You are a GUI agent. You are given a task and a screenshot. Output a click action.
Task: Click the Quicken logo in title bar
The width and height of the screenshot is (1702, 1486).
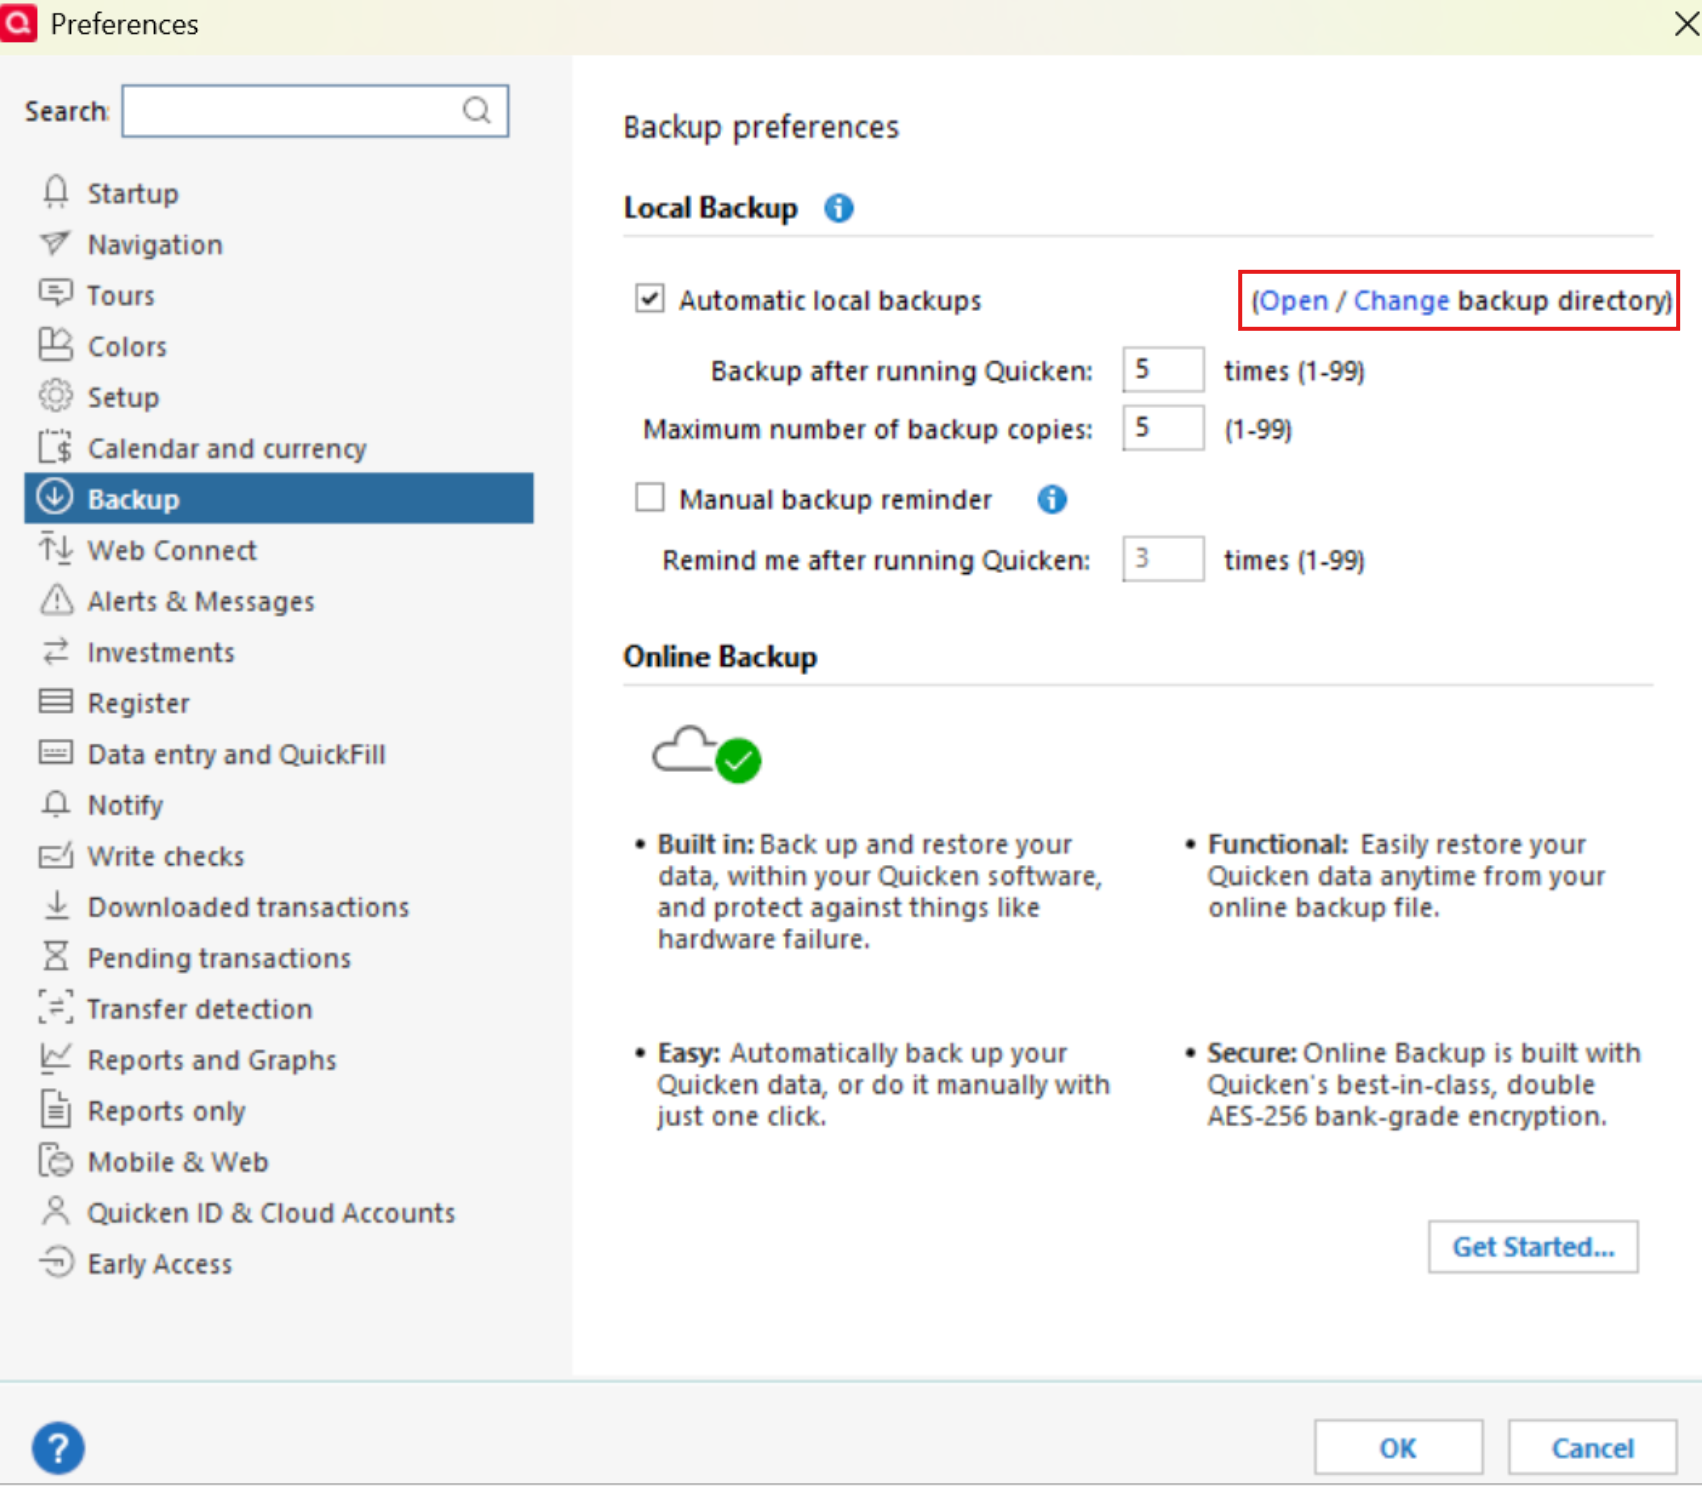coord(19,22)
